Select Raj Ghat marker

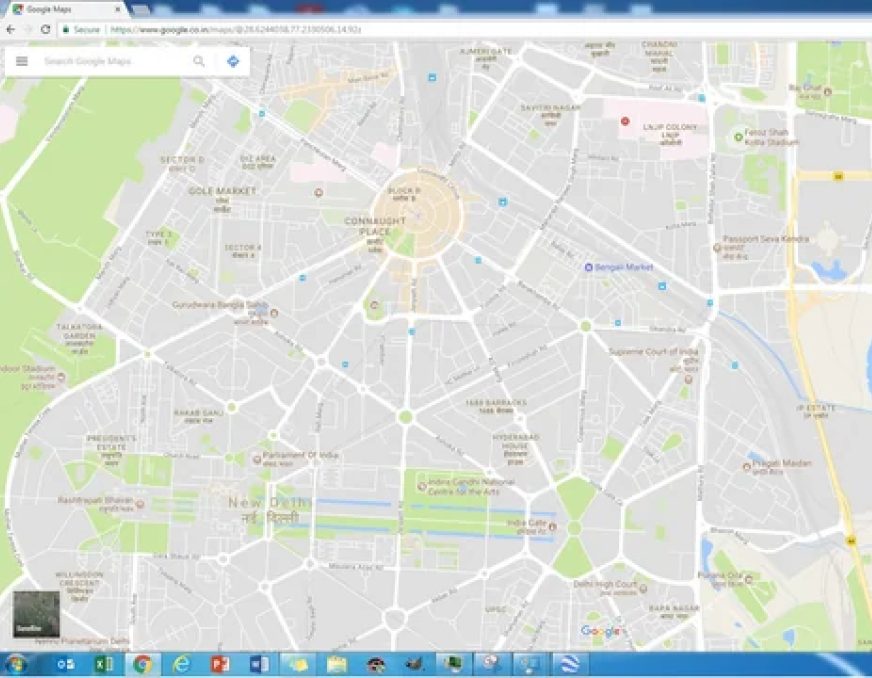pos(828,92)
